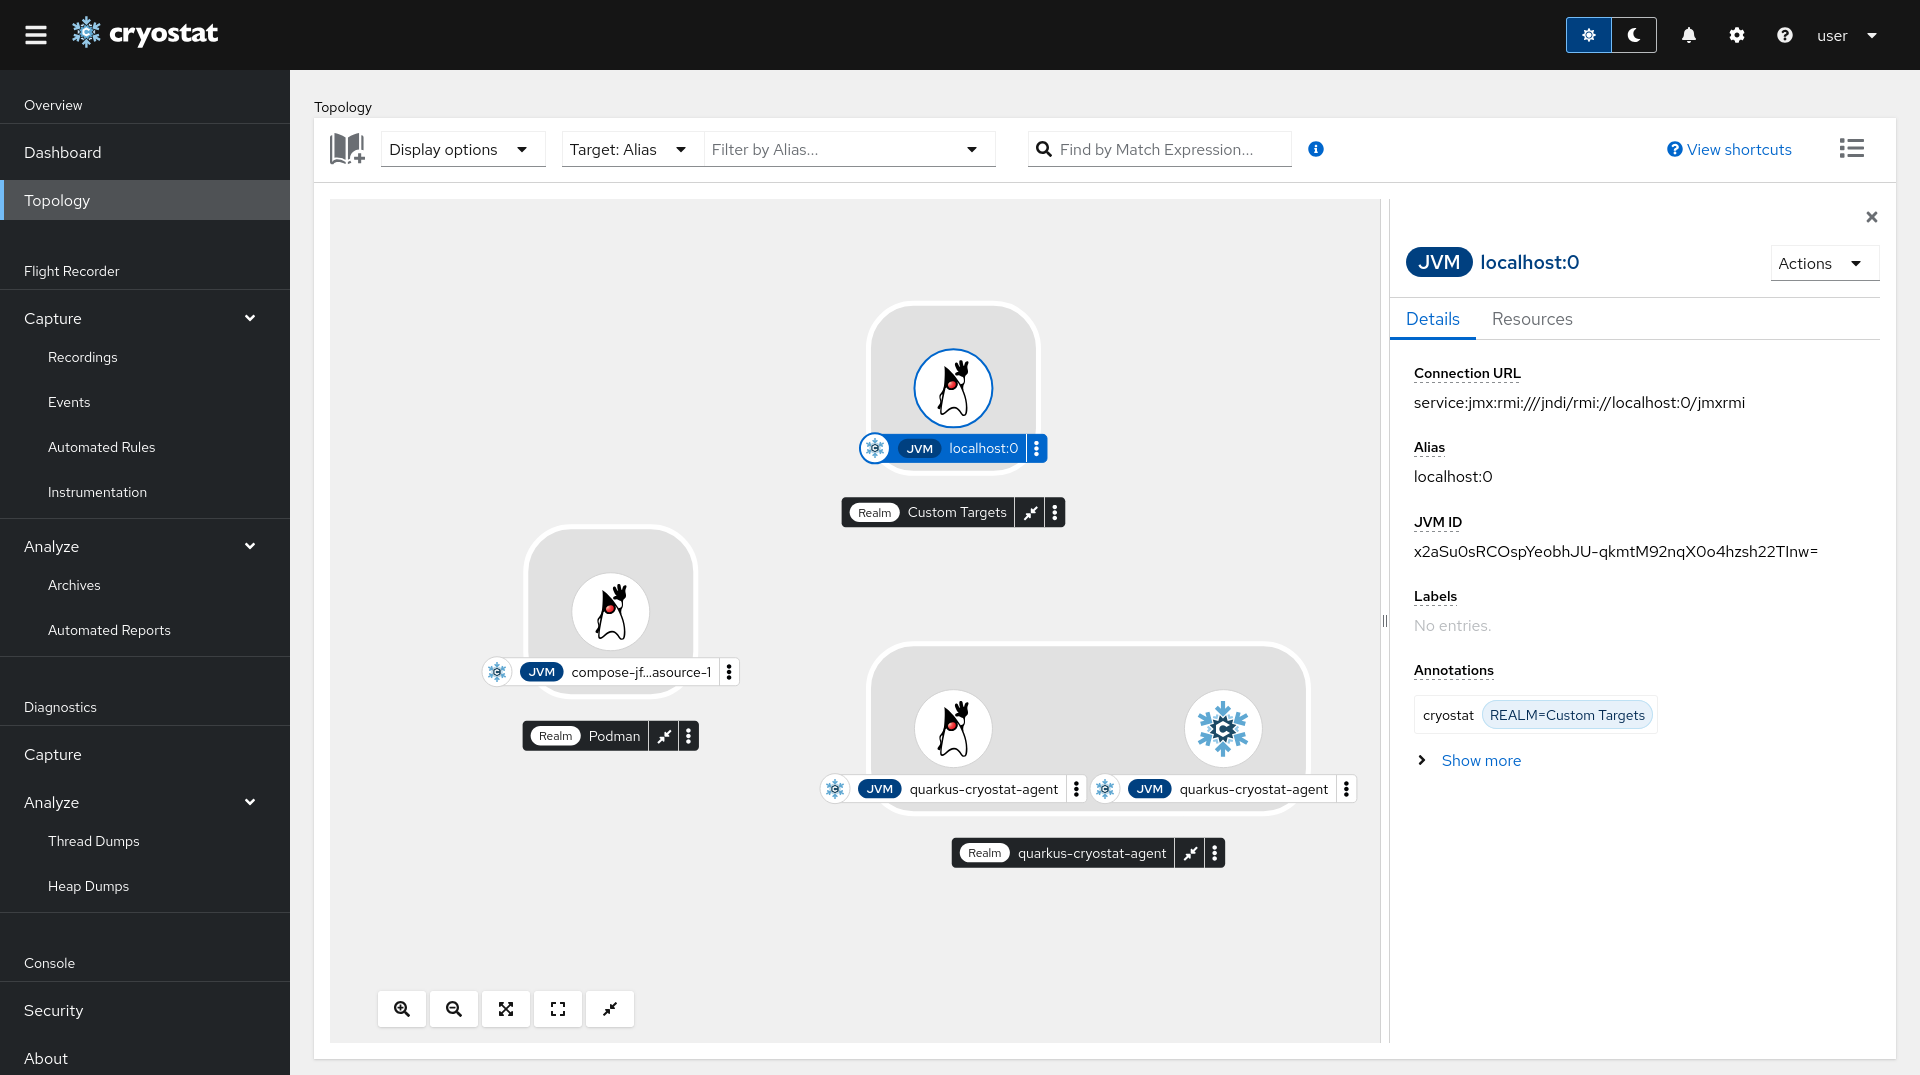Image resolution: width=1920 pixels, height=1075 pixels.
Task: Click the Find by Match Expression field
Action: click(1168, 149)
